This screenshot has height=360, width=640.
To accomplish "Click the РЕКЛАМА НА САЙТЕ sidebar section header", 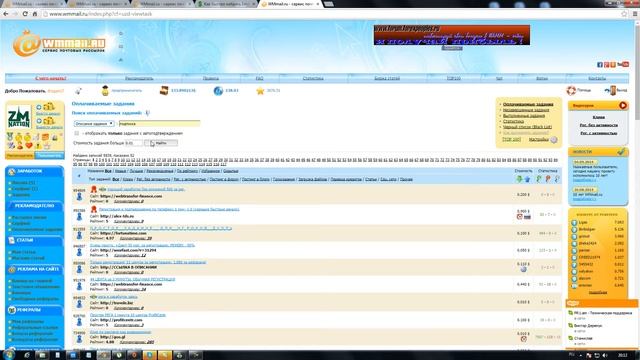I will pyautogui.click(x=35, y=269).
